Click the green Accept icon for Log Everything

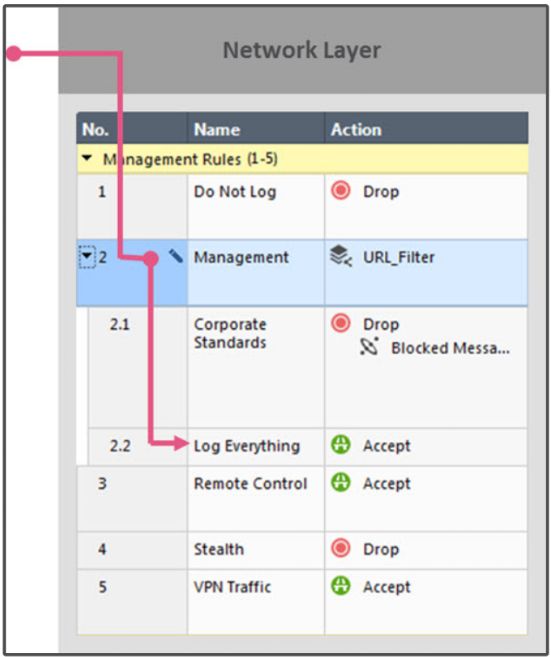[x=341, y=445]
